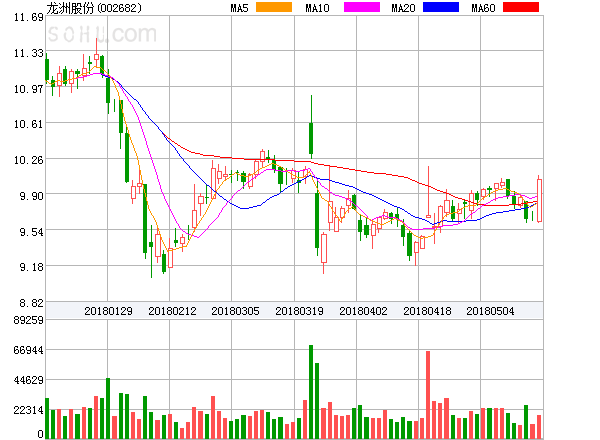Click the 10.61 price axis label
This screenshot has height=440, width=600.
29,124
